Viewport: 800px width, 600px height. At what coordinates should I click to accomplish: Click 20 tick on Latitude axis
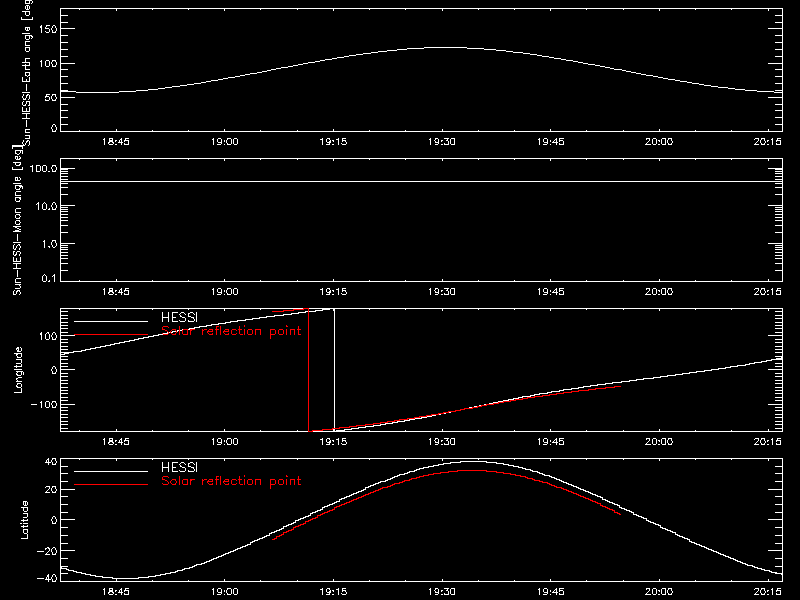pyautogui.click(x=51, y=490)
